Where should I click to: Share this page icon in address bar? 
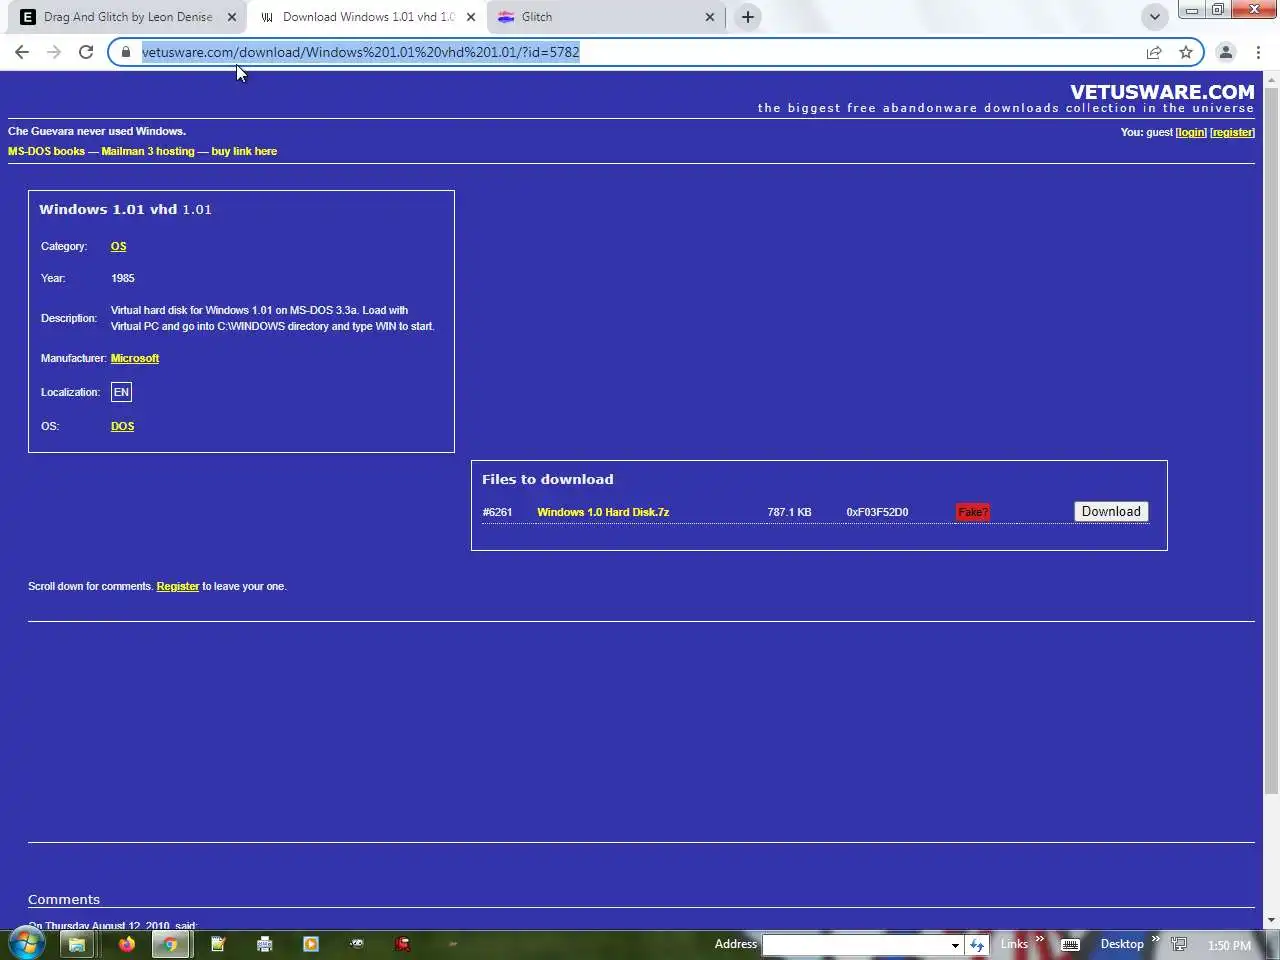coord(1154,52)
